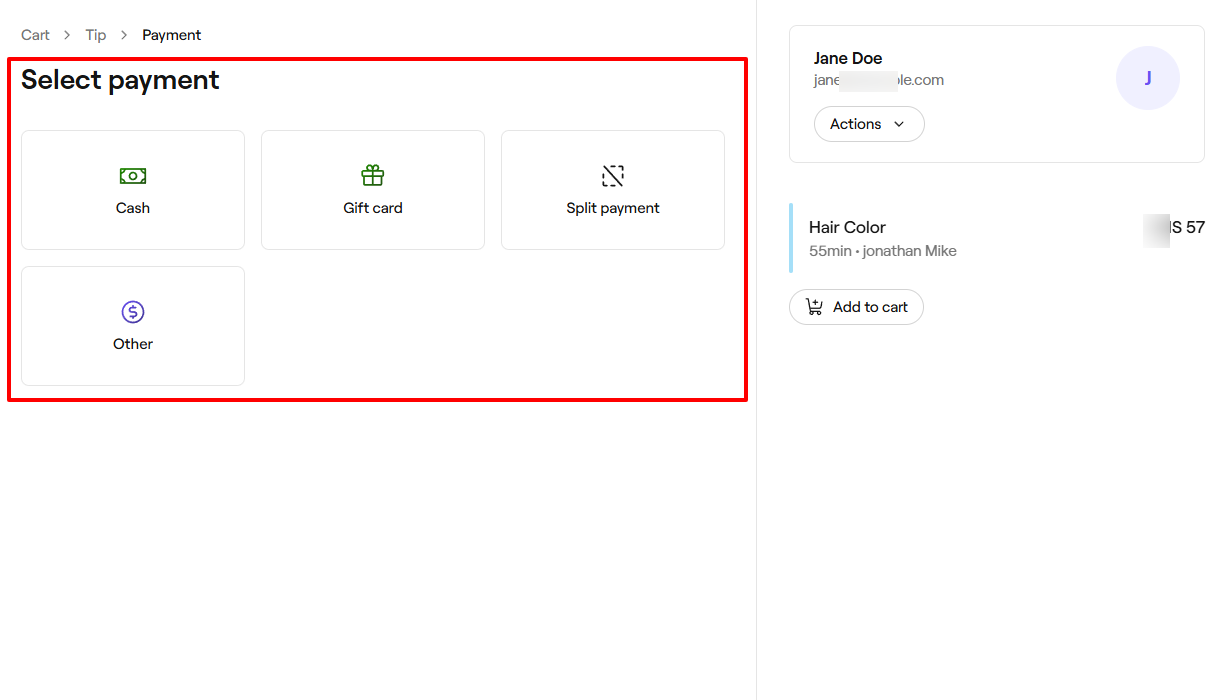The height and width of the screenshot is (700, 1212).
Task: Click the chevron arrow beside Actions
Action: click(x=898, y=124)
